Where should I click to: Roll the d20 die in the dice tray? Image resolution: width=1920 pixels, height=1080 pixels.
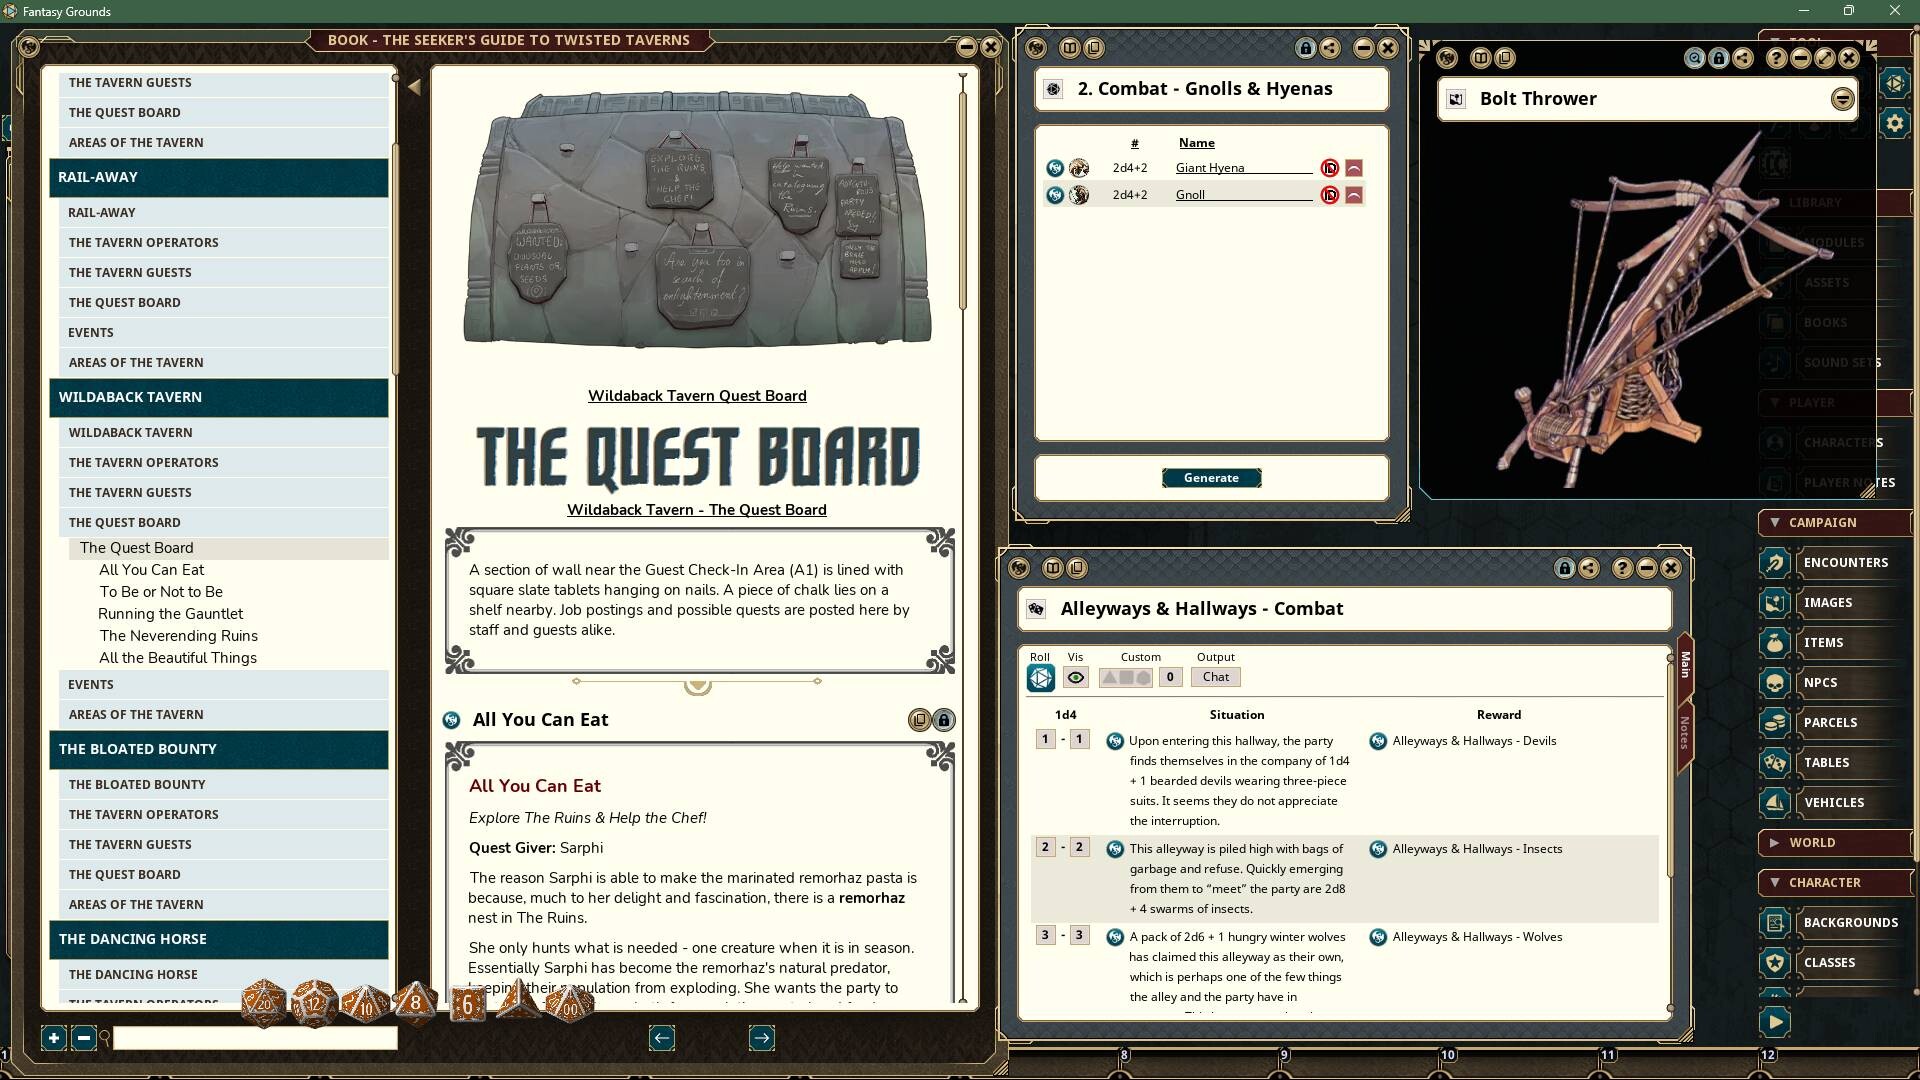262,1003
